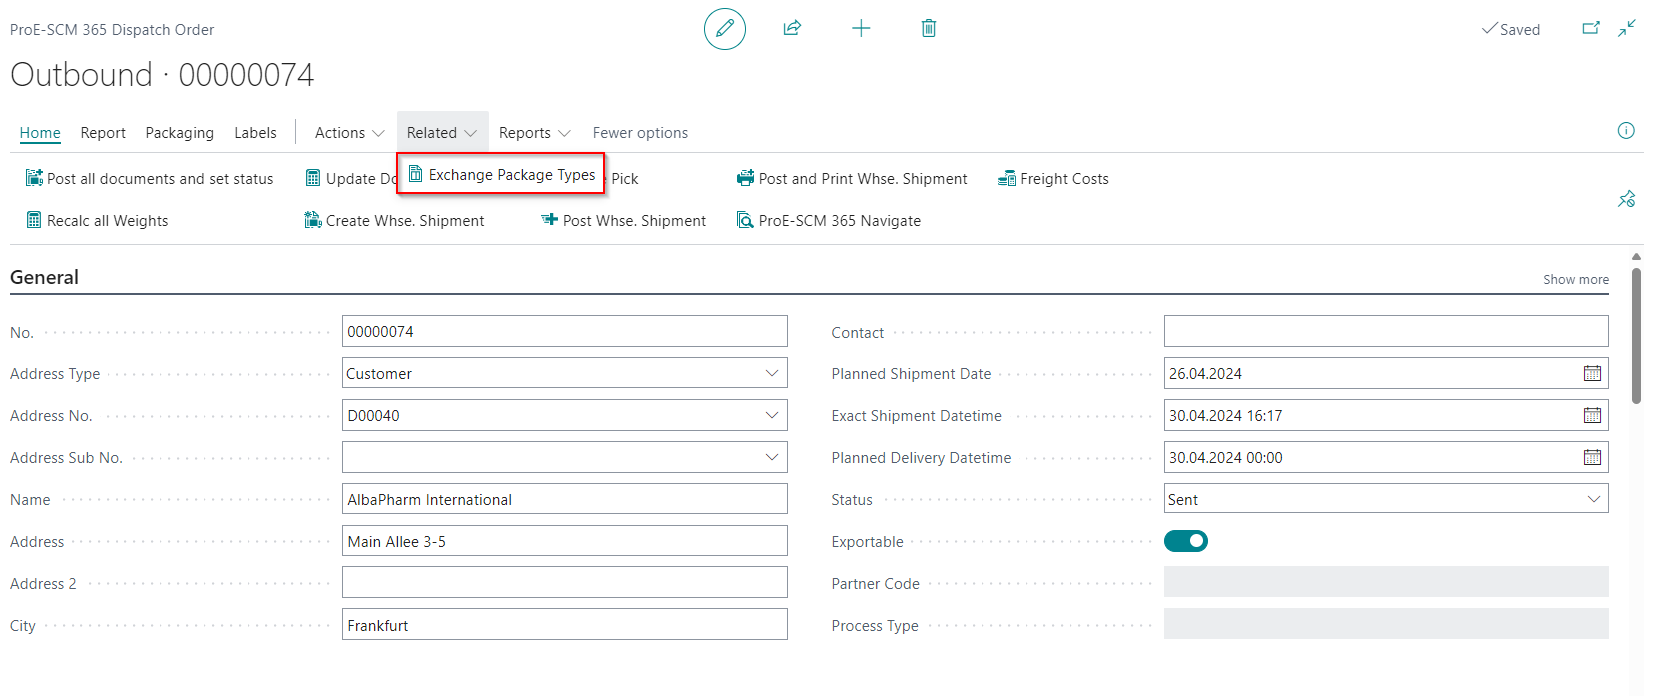Expand the Address Type dropdown
This screenshot has height=696, width=1659.
click(772, 373)
